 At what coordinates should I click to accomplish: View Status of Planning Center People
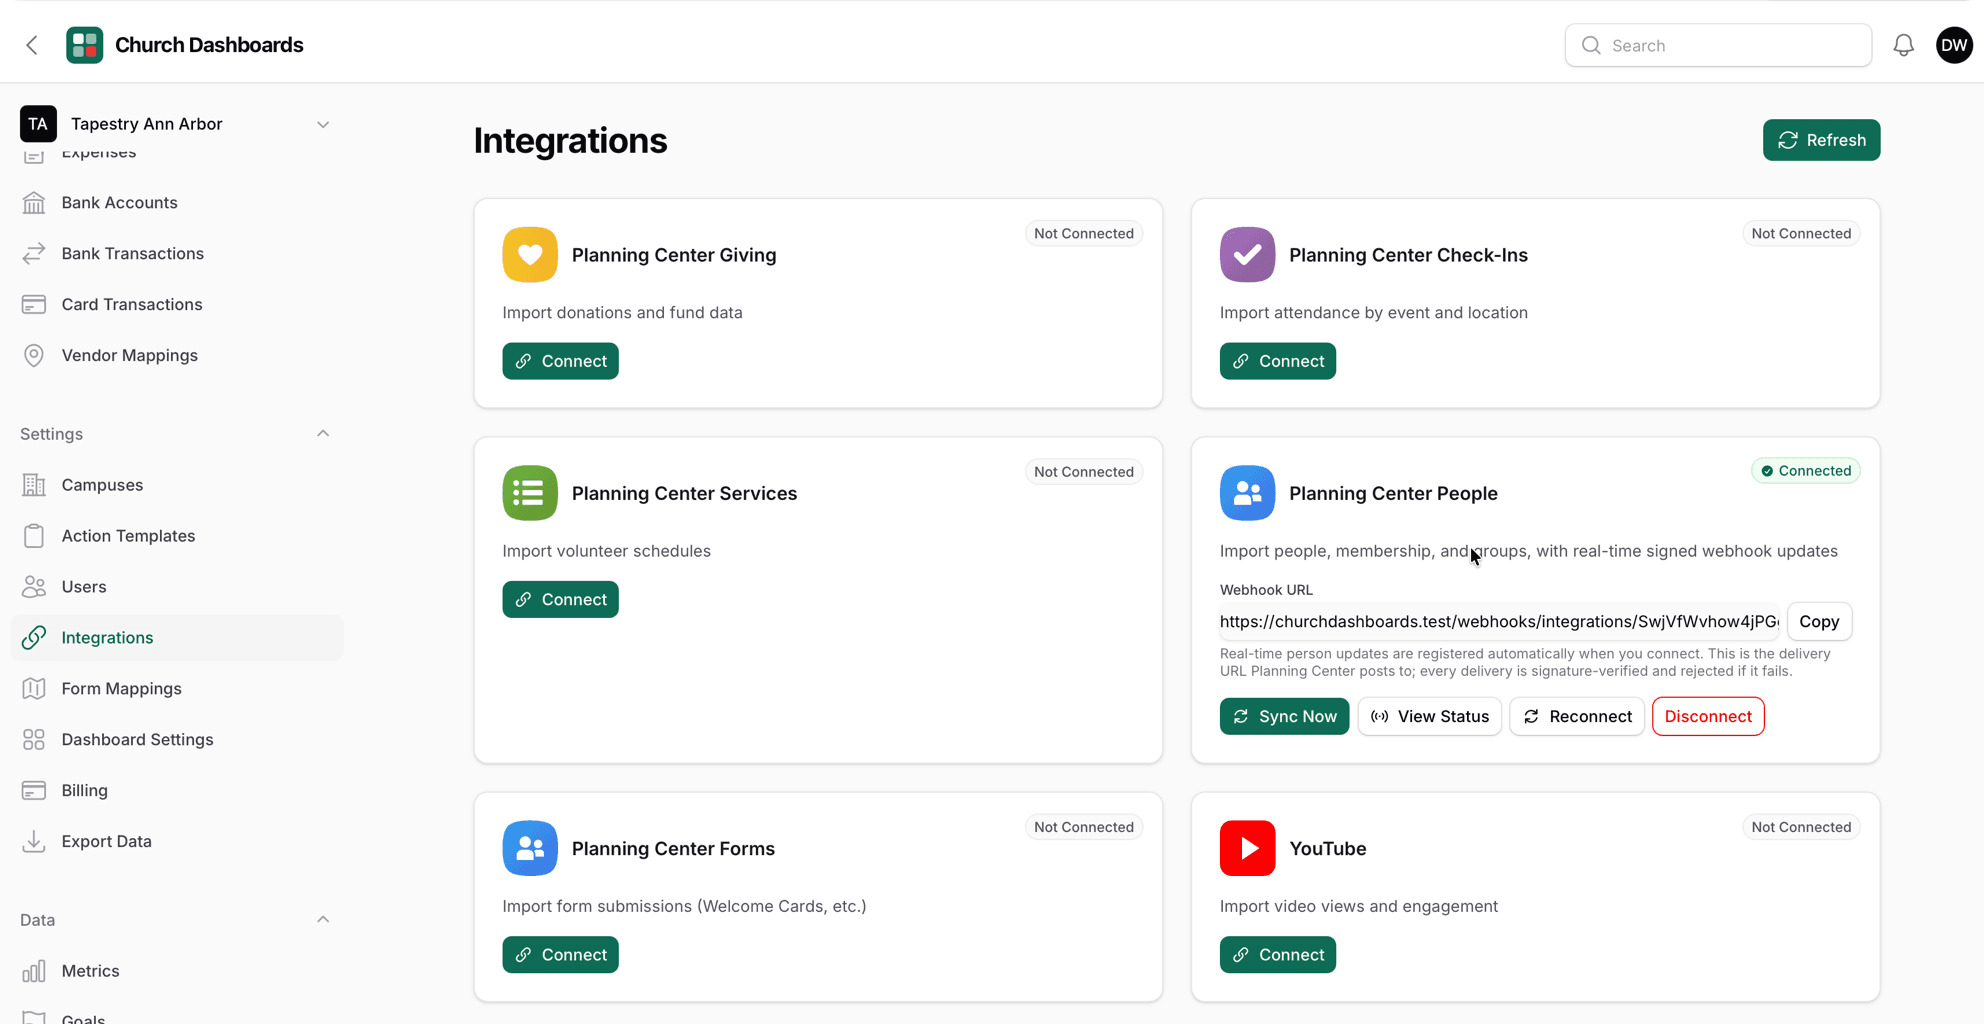pyautogui.click(x=1429, y=717)
